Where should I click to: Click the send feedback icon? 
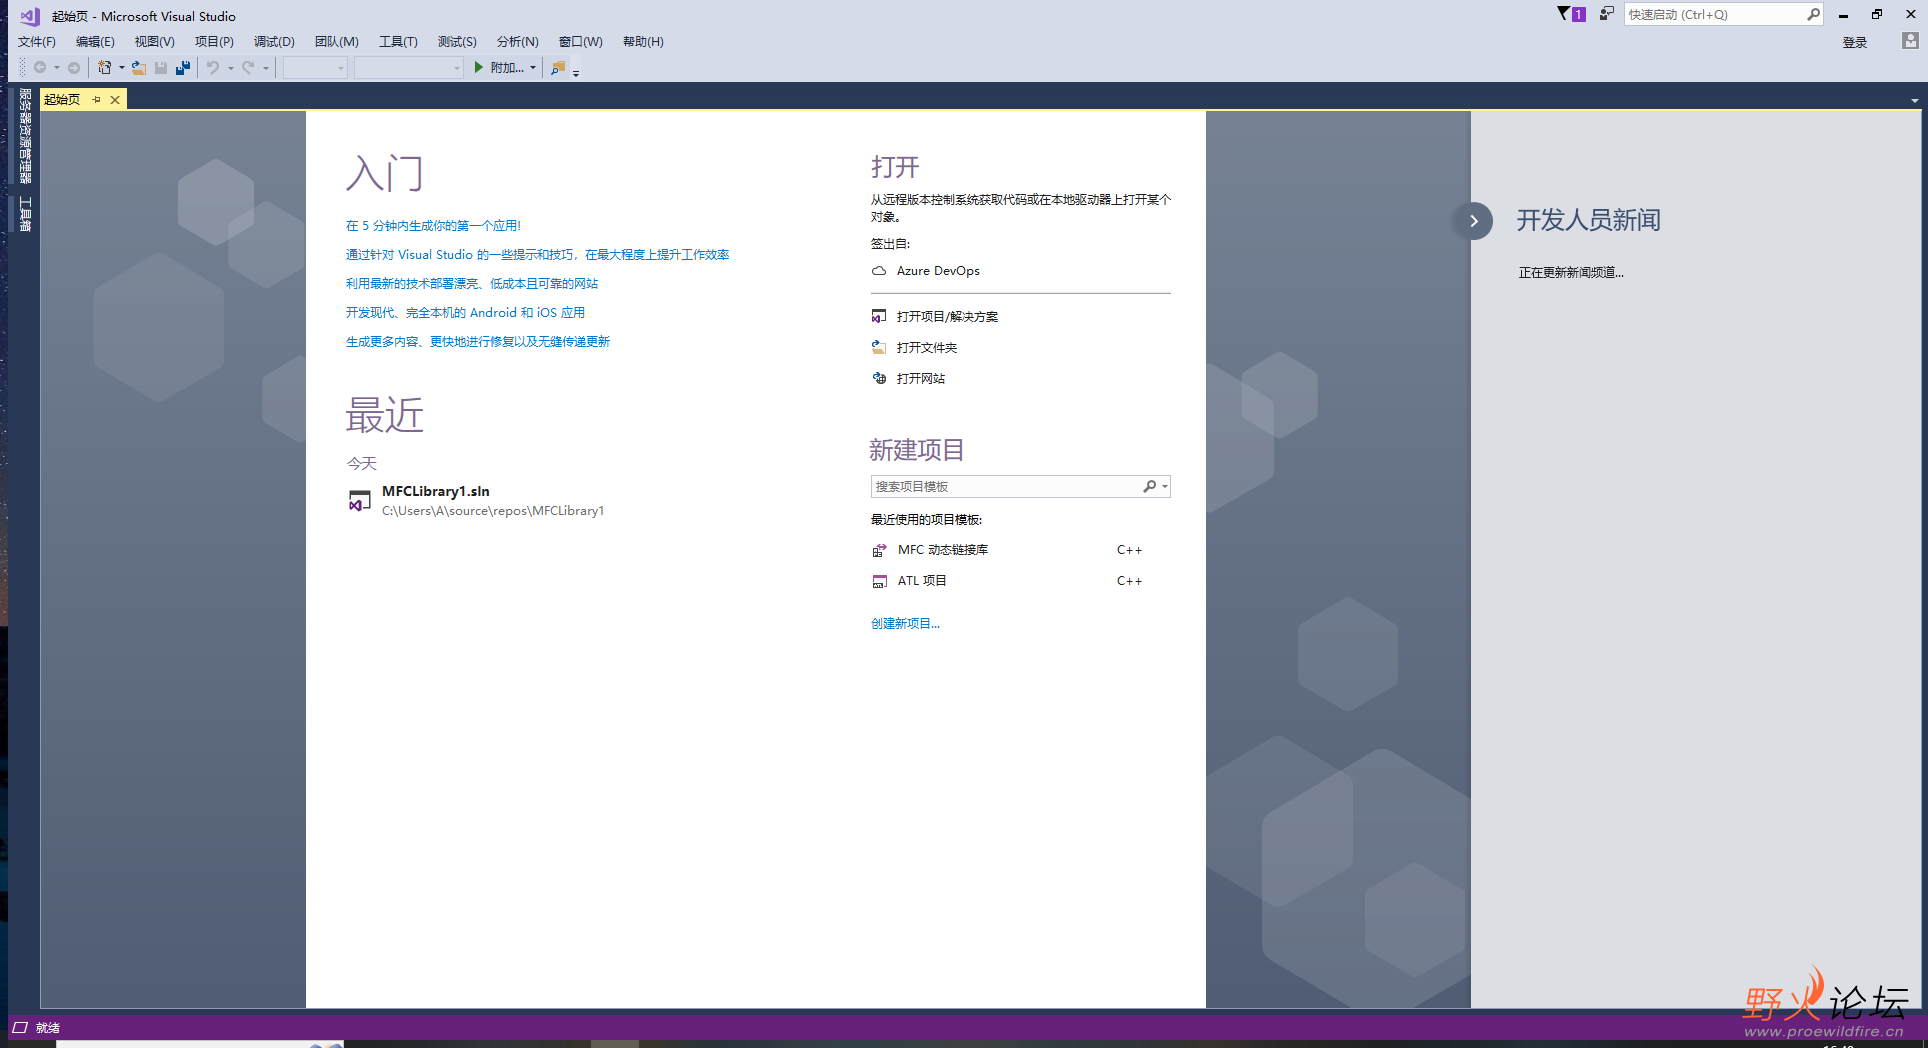(x=1606, y=13)
